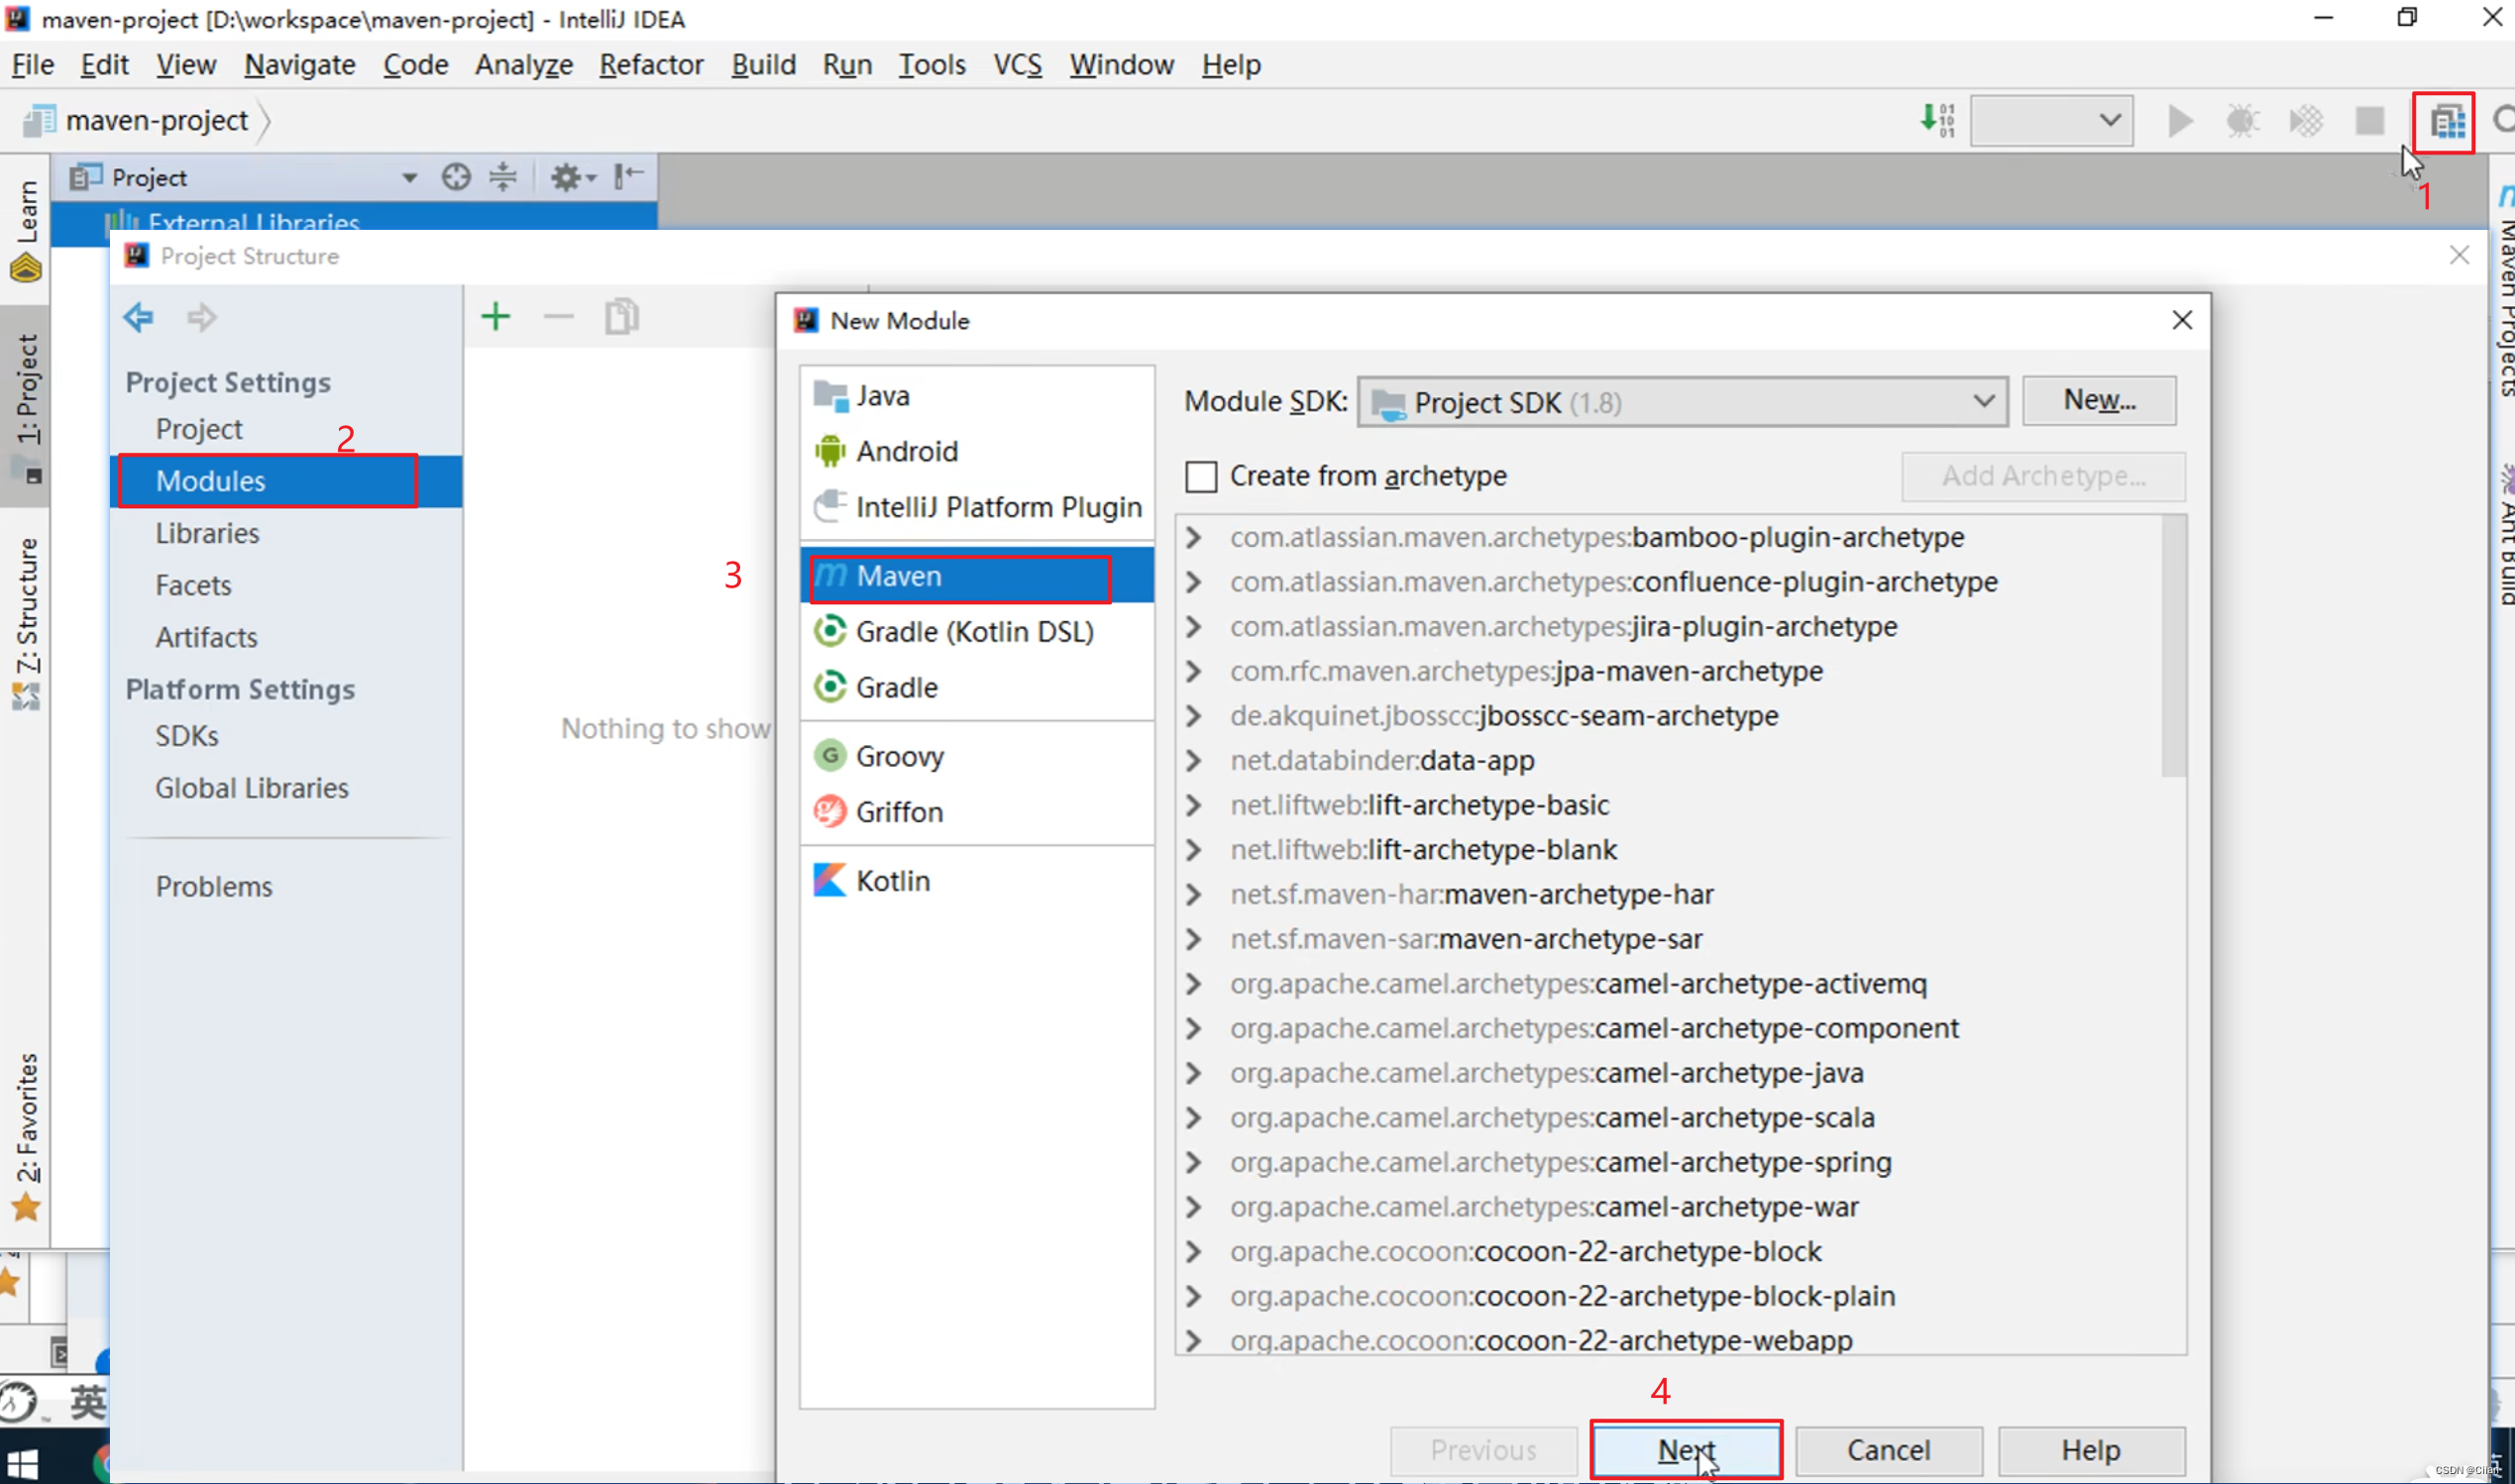Select Global Libraries under Platform Settings
The image size is (2515, 1484).
(286, 788)
